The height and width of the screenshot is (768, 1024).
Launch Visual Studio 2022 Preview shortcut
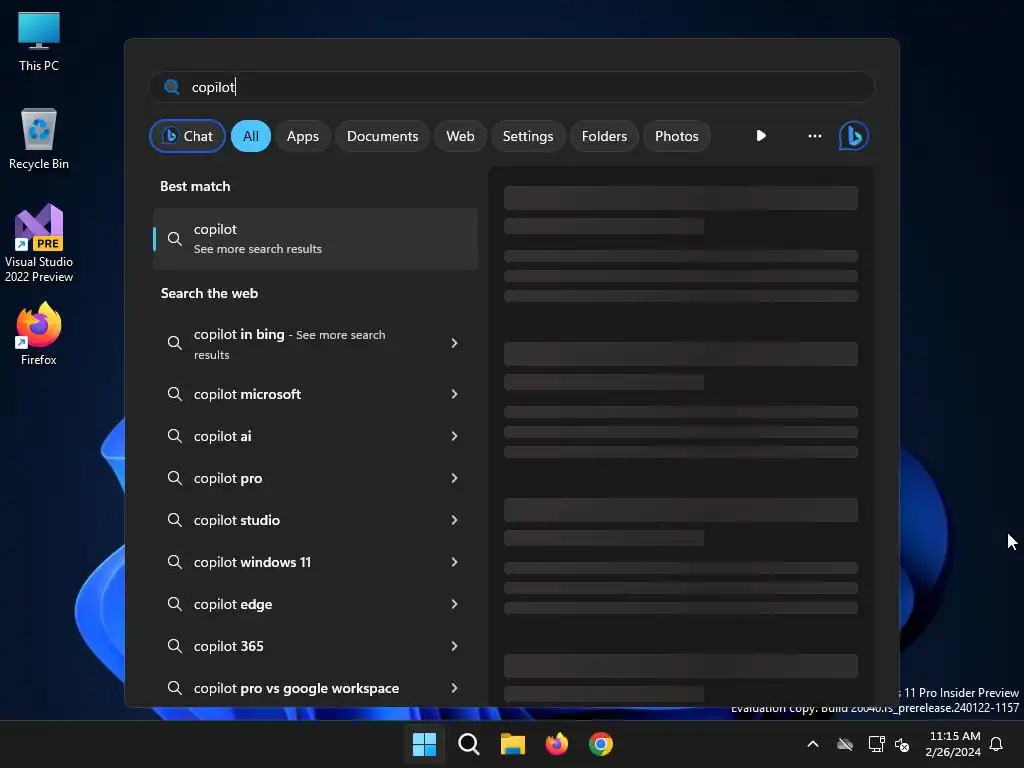[39, 243]
